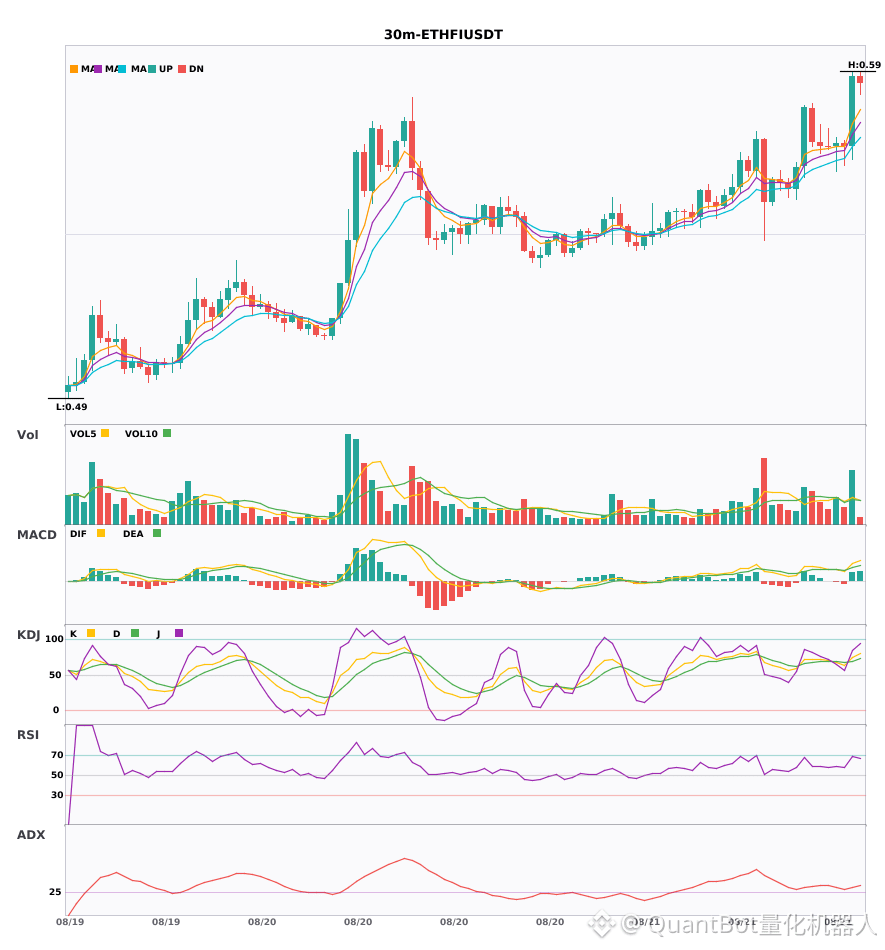Image resolution: width=885 pixels, height=950 pixels.
Task: Click the chart title 30m-ETHFIUSDT
Action: coord(443,35)
